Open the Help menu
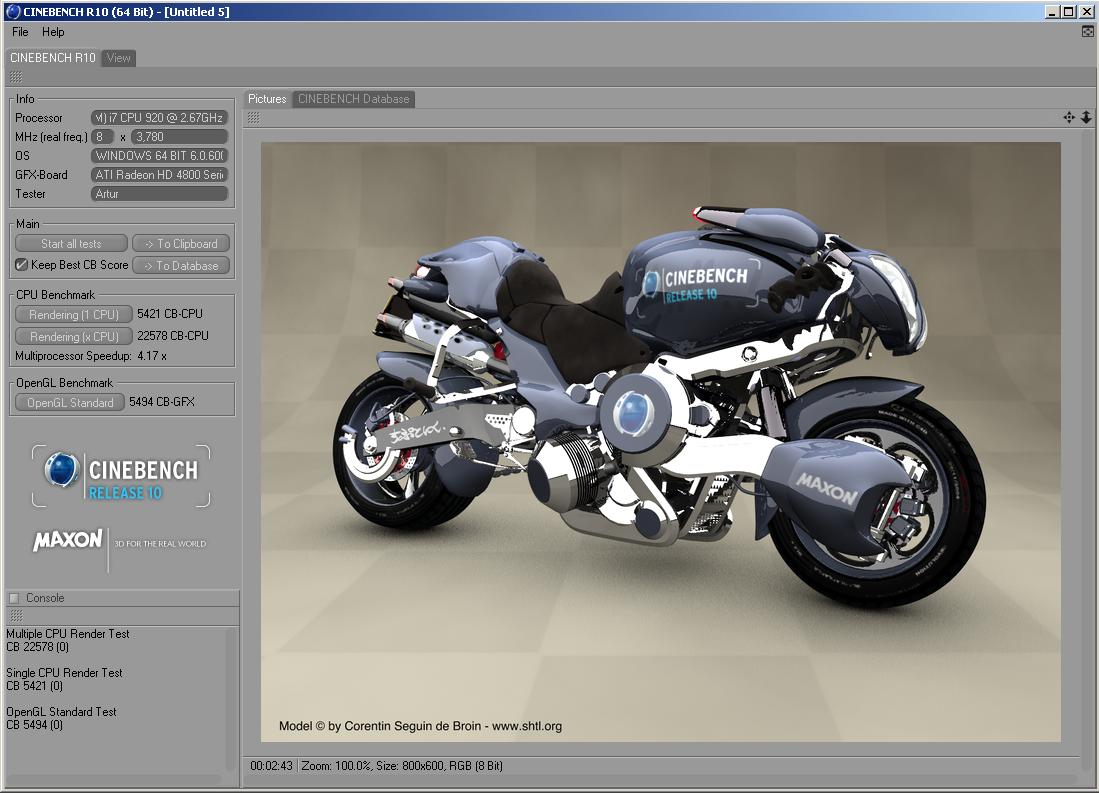 (53, 32)
